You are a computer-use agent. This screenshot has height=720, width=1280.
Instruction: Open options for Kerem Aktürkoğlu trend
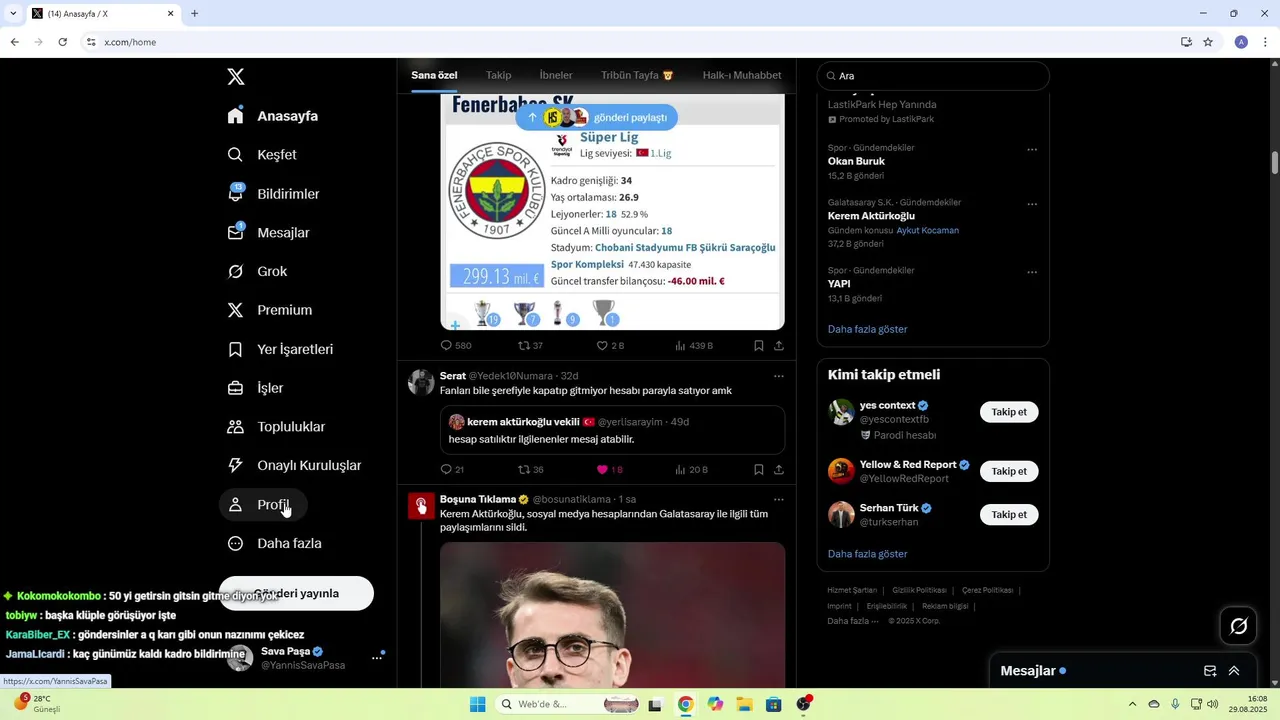[x=1032, y=204]
